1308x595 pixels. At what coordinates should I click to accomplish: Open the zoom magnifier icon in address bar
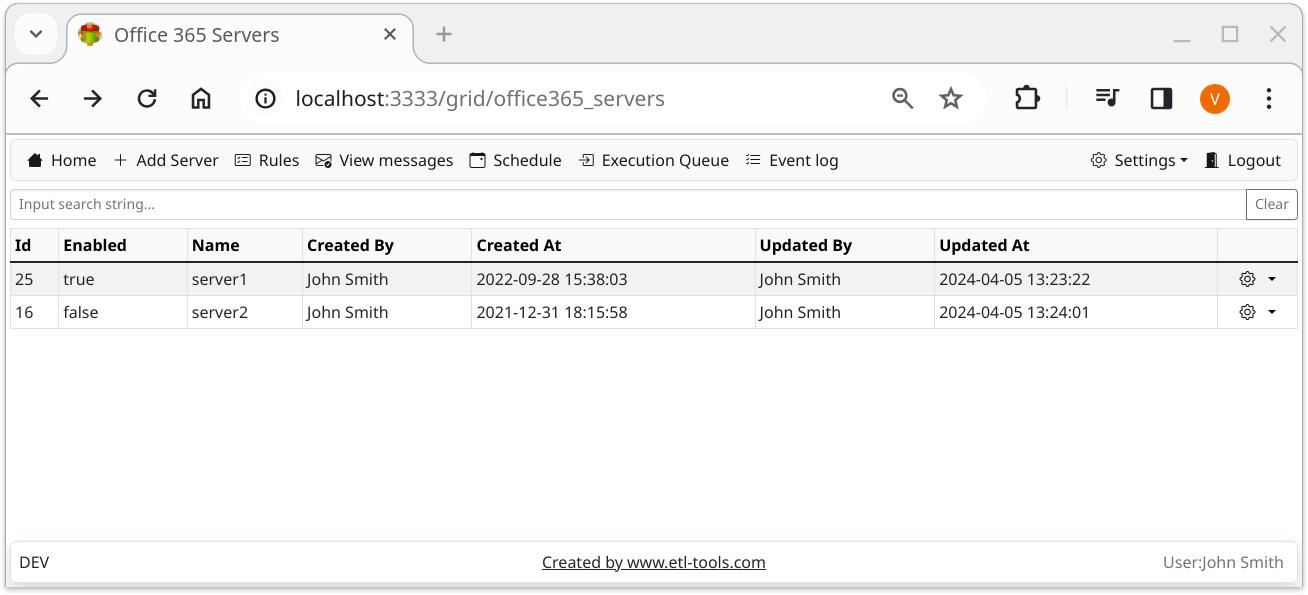[903, 98]
